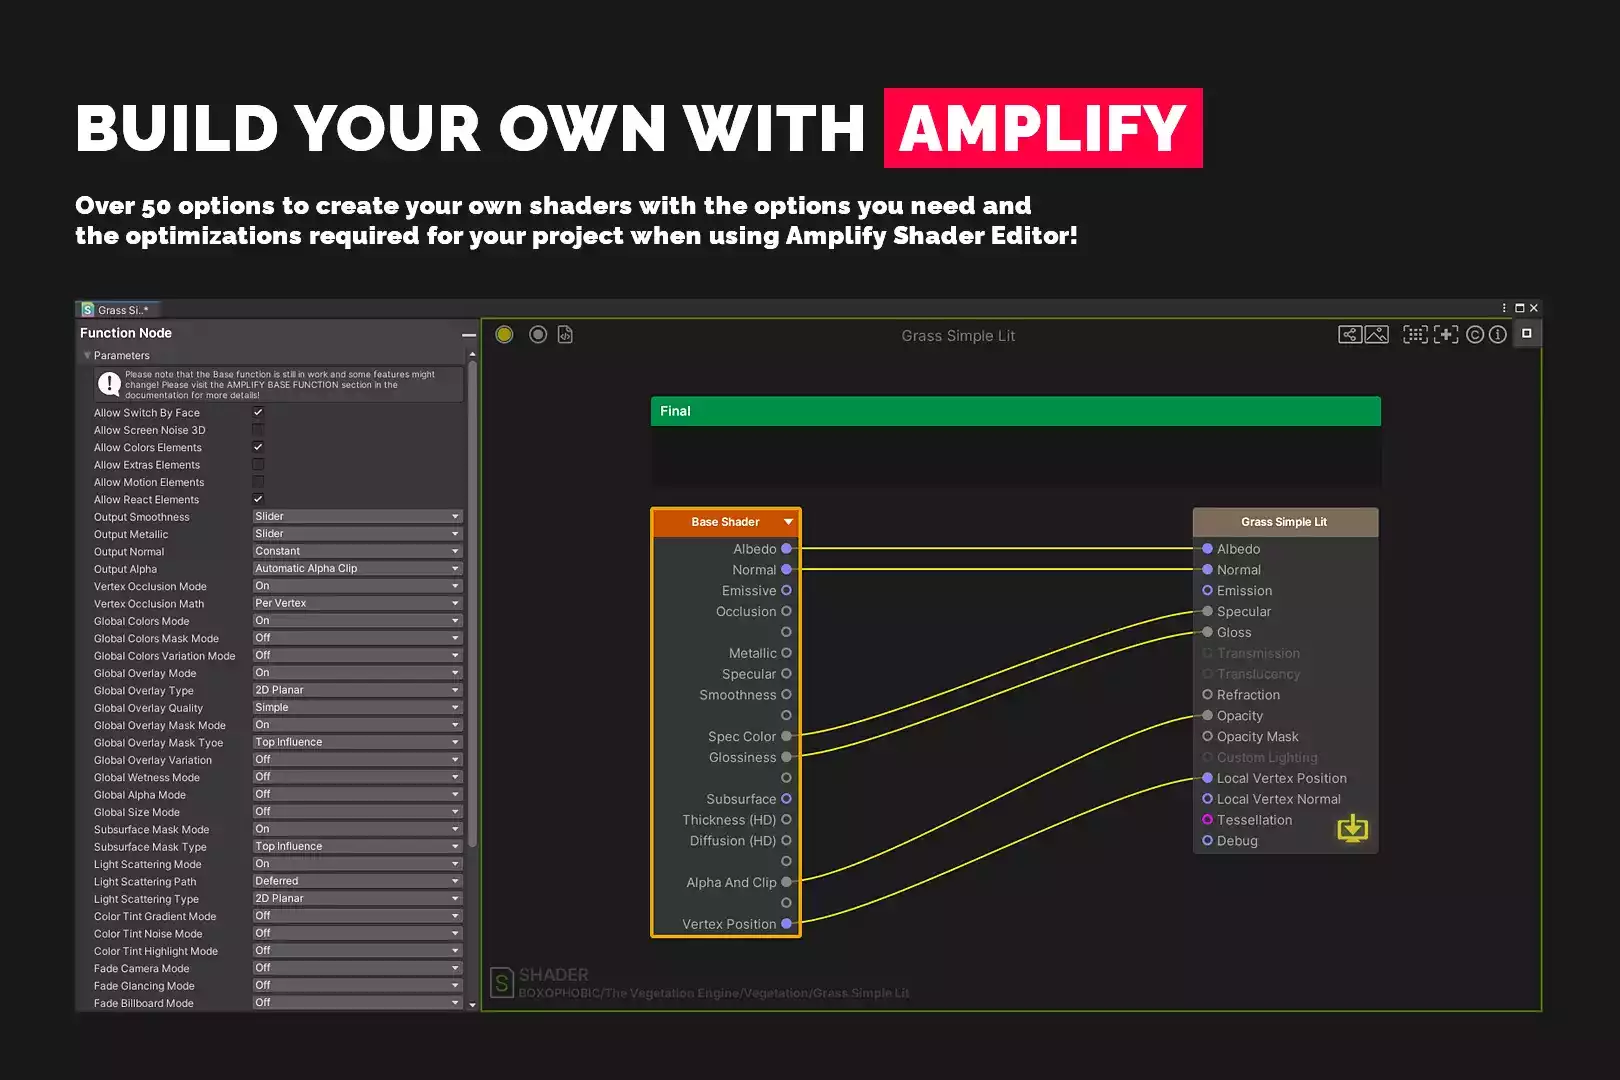Open Output Alpha dropdown
Image resolution: width=1620 pixels, height=1080 pixels.
(x=357, y=569)
